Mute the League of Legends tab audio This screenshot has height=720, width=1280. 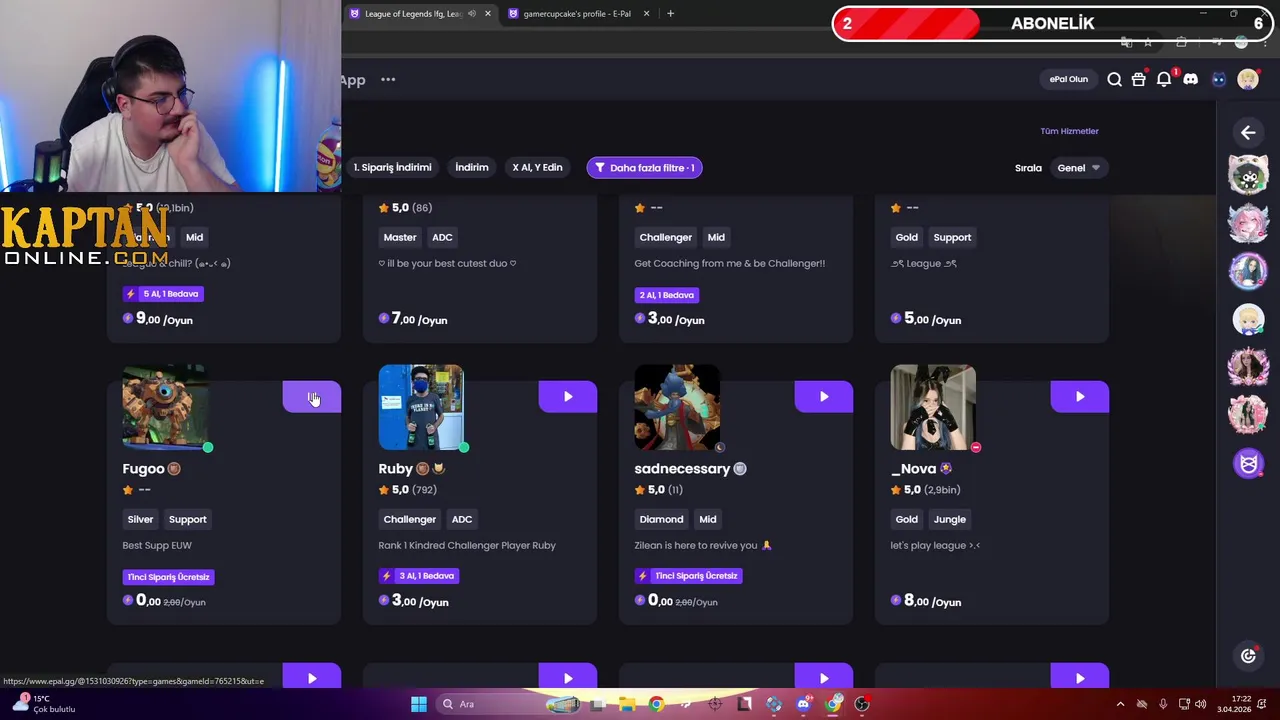472,14
